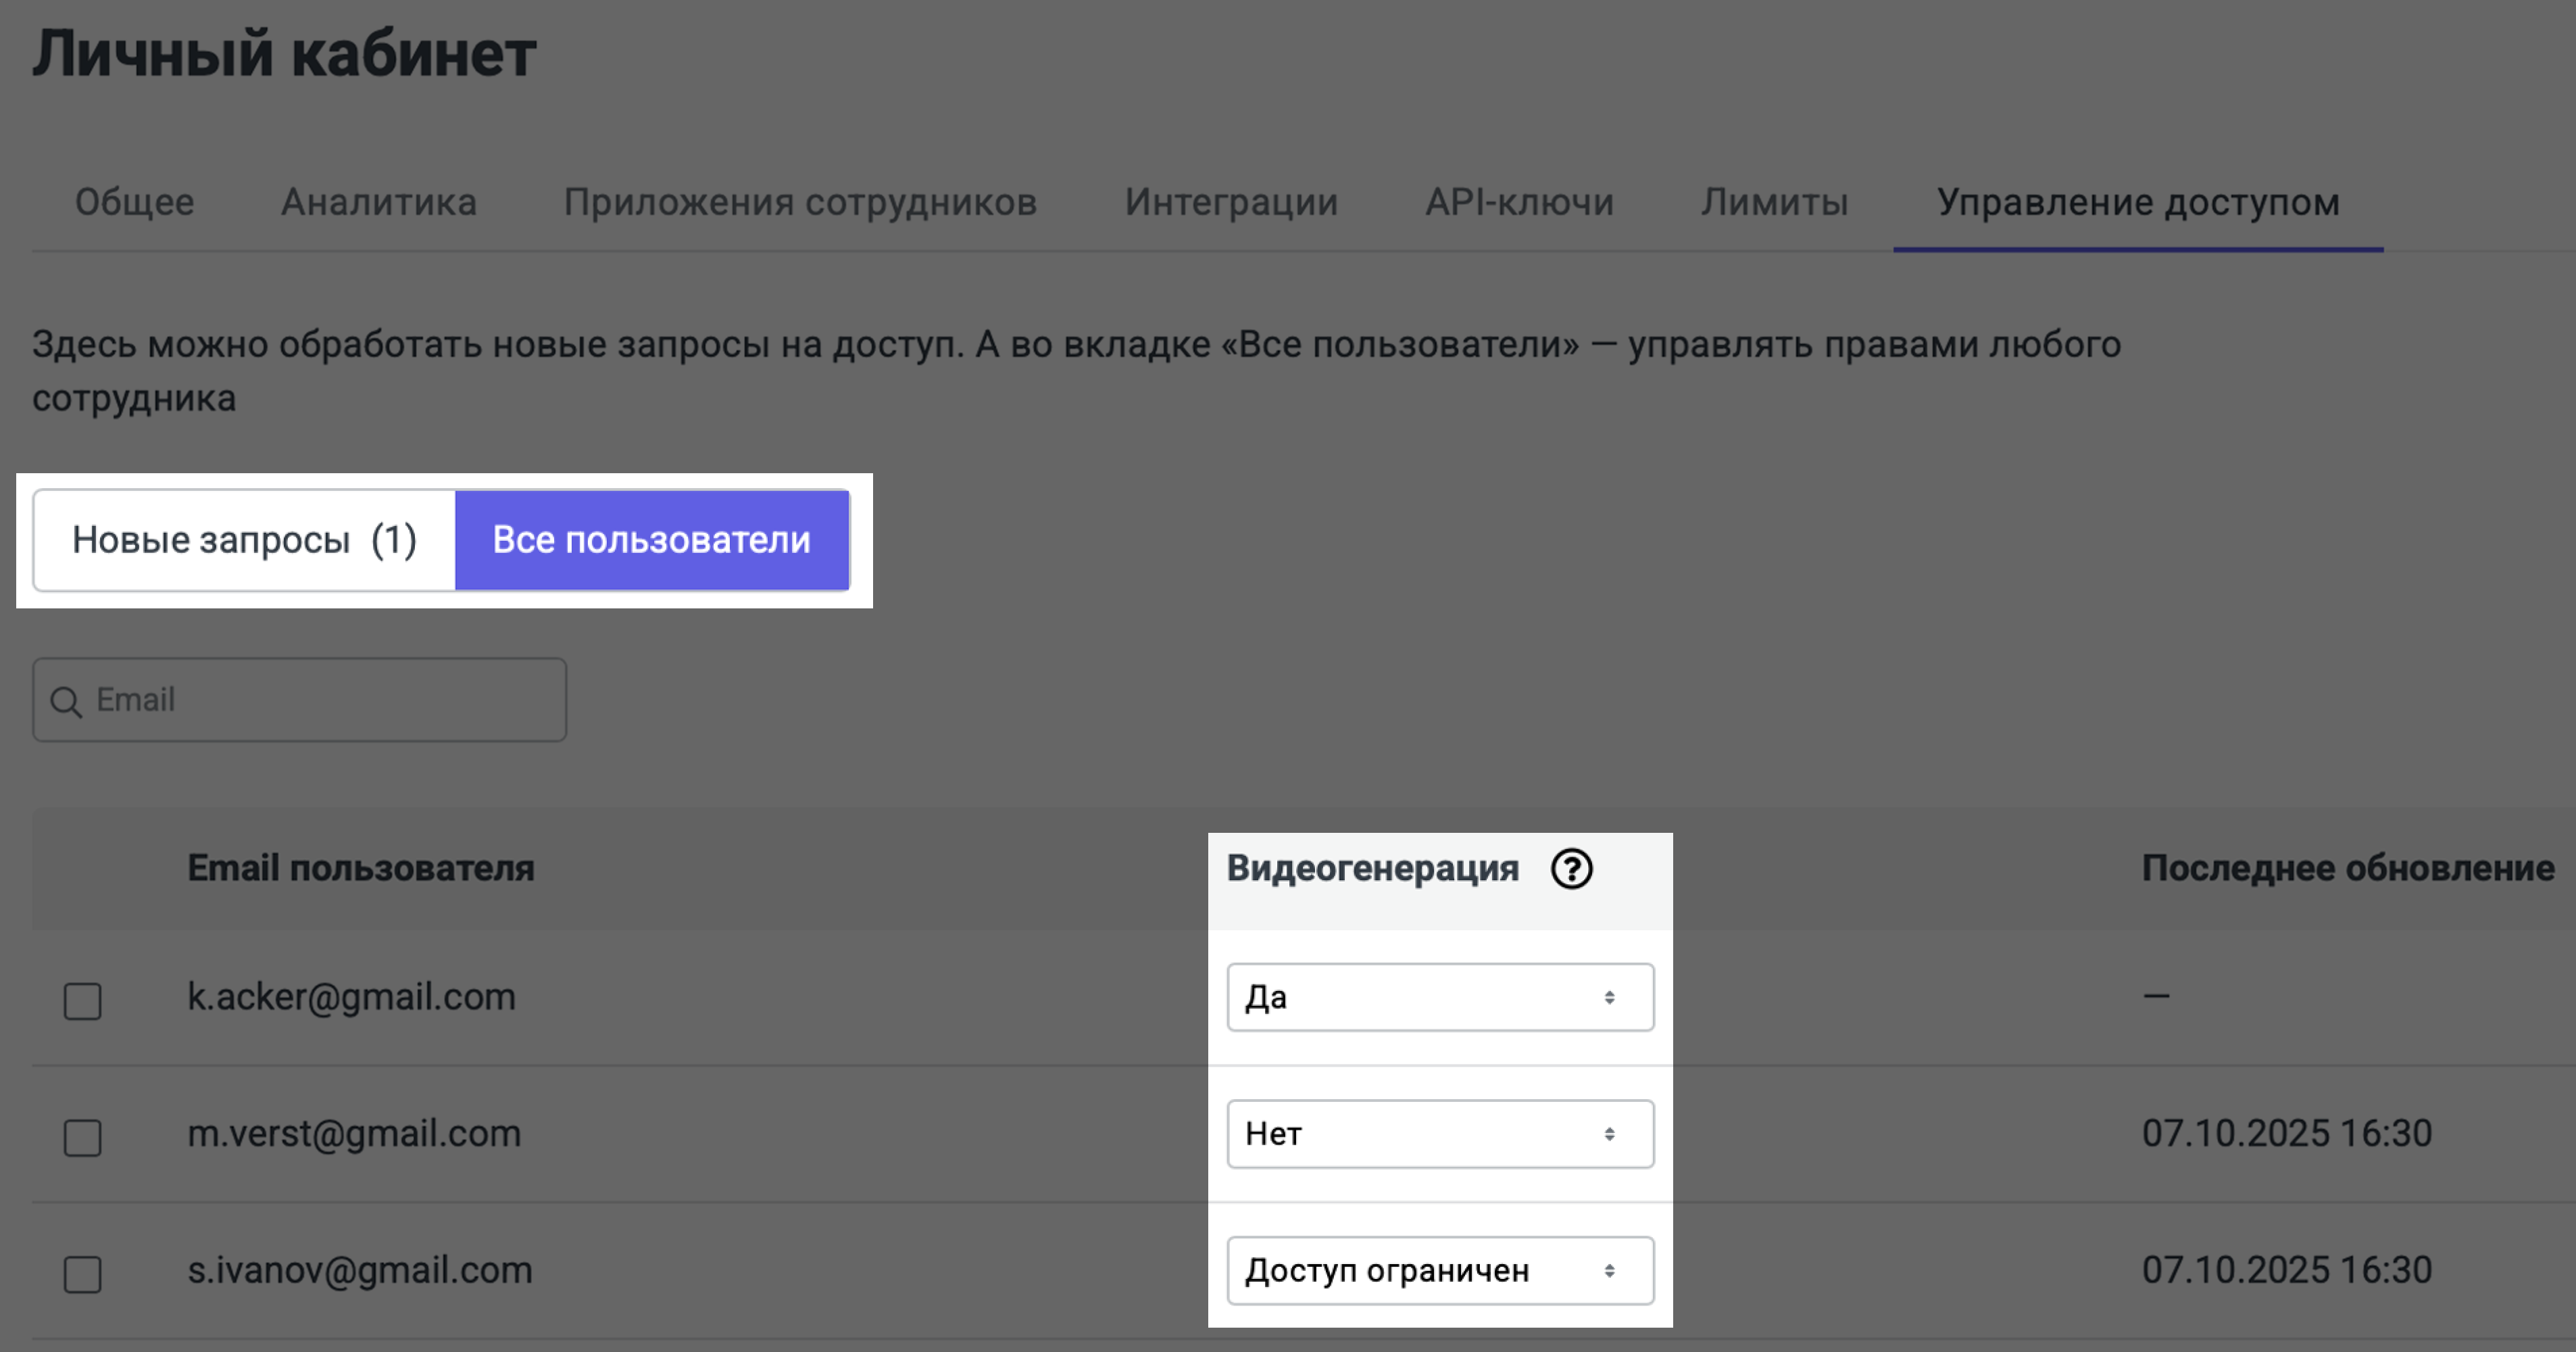The width and height of the screenshot is (2576, 1352).
Task: Click into the Email search field
Action: 320,700
